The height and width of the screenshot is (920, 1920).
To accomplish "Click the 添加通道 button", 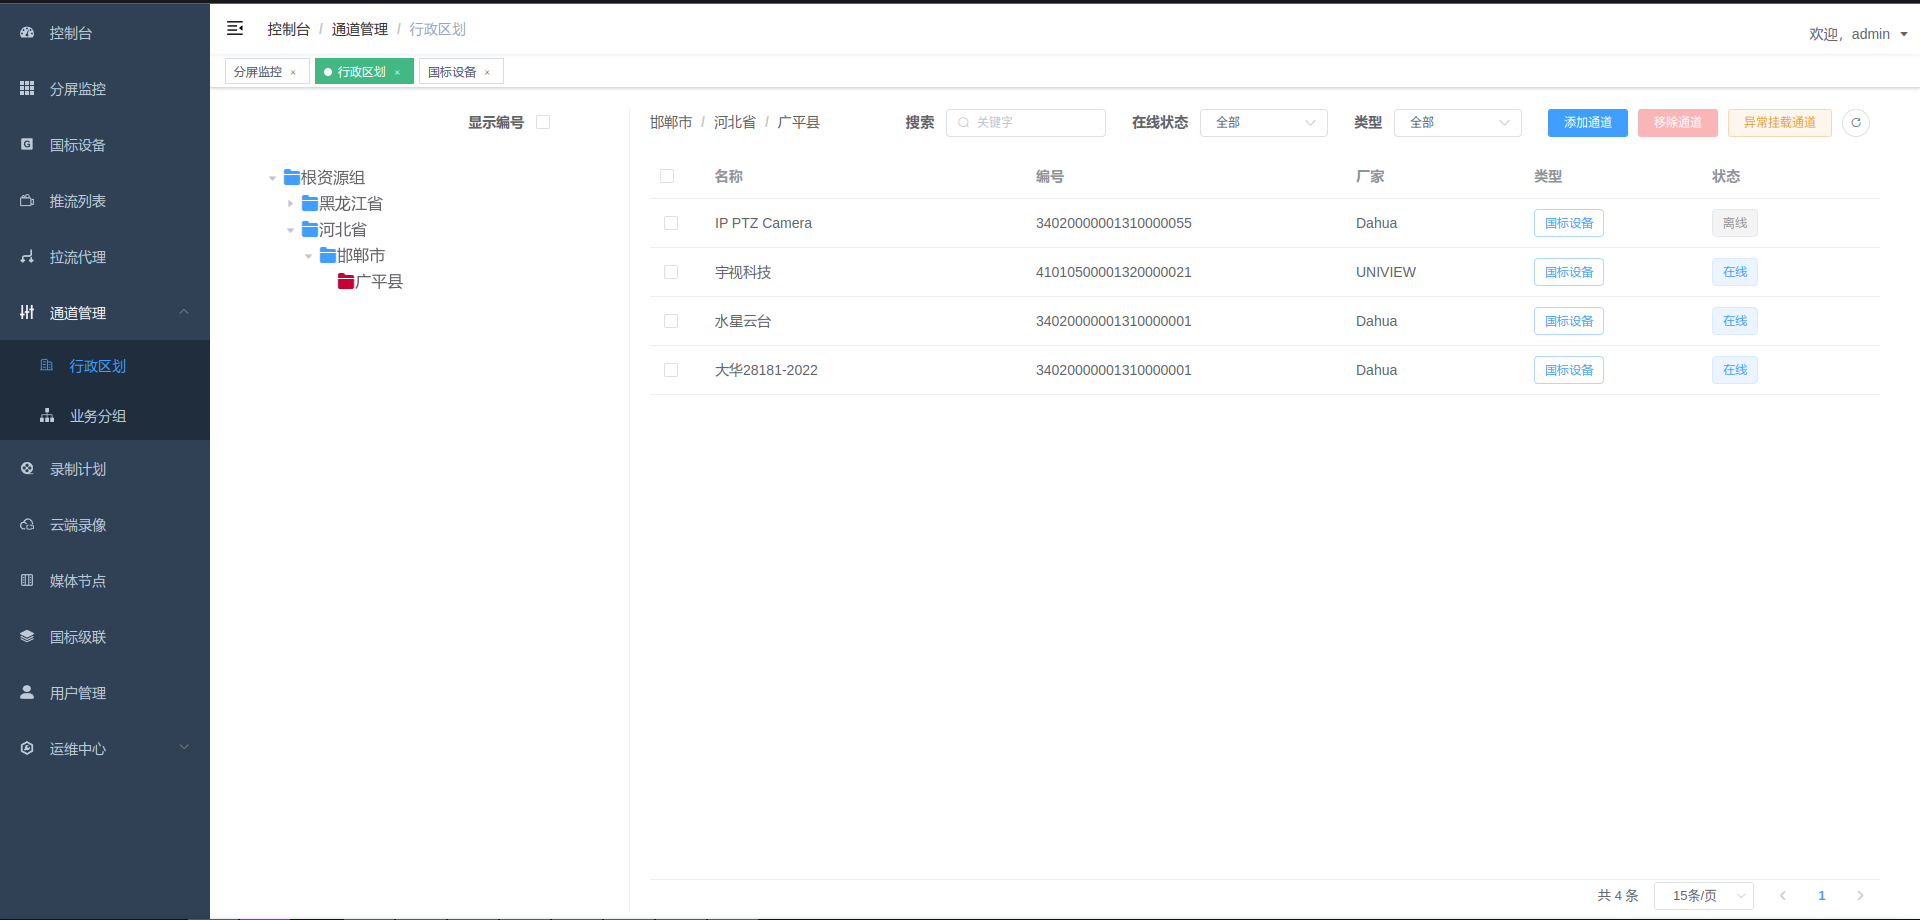I will pyautogui.click(x=1587, y=123).
